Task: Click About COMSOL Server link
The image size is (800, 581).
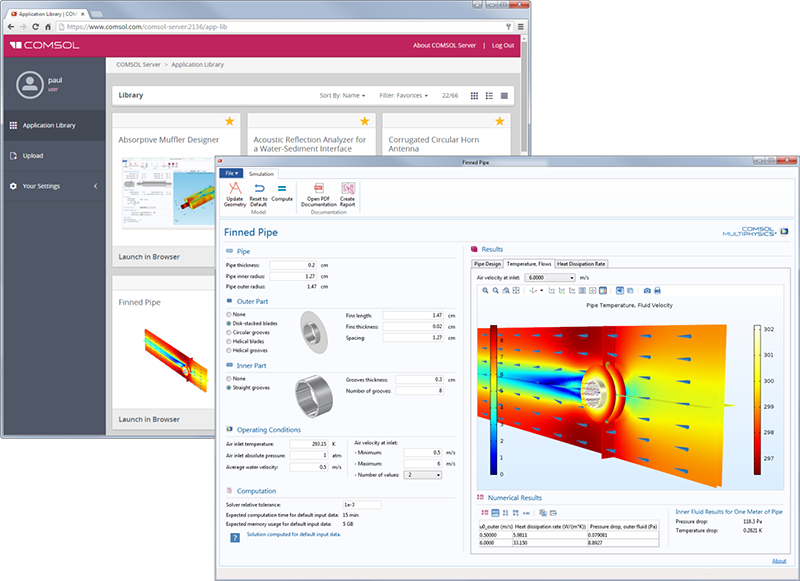Action: click(444, 45)
